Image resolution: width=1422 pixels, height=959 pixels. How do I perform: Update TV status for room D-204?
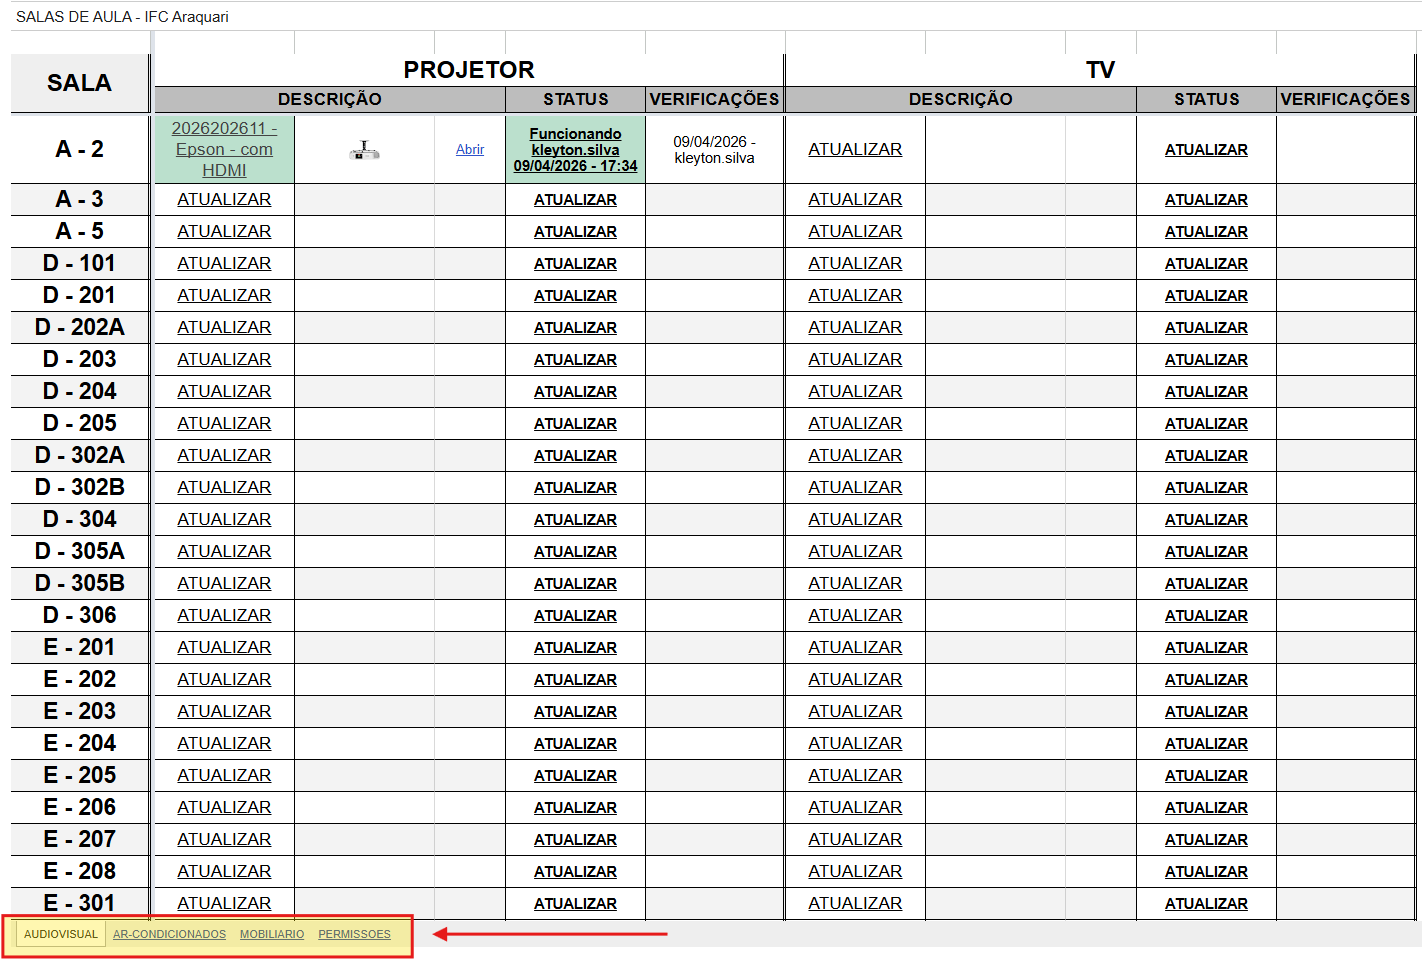(1206, 392)
